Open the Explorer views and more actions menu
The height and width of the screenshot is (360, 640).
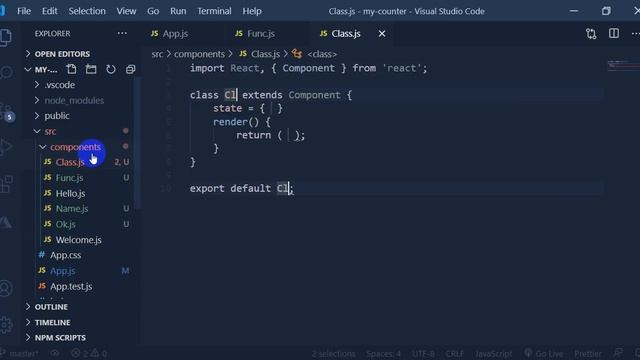pyautogui.click(x=122, y=33)
